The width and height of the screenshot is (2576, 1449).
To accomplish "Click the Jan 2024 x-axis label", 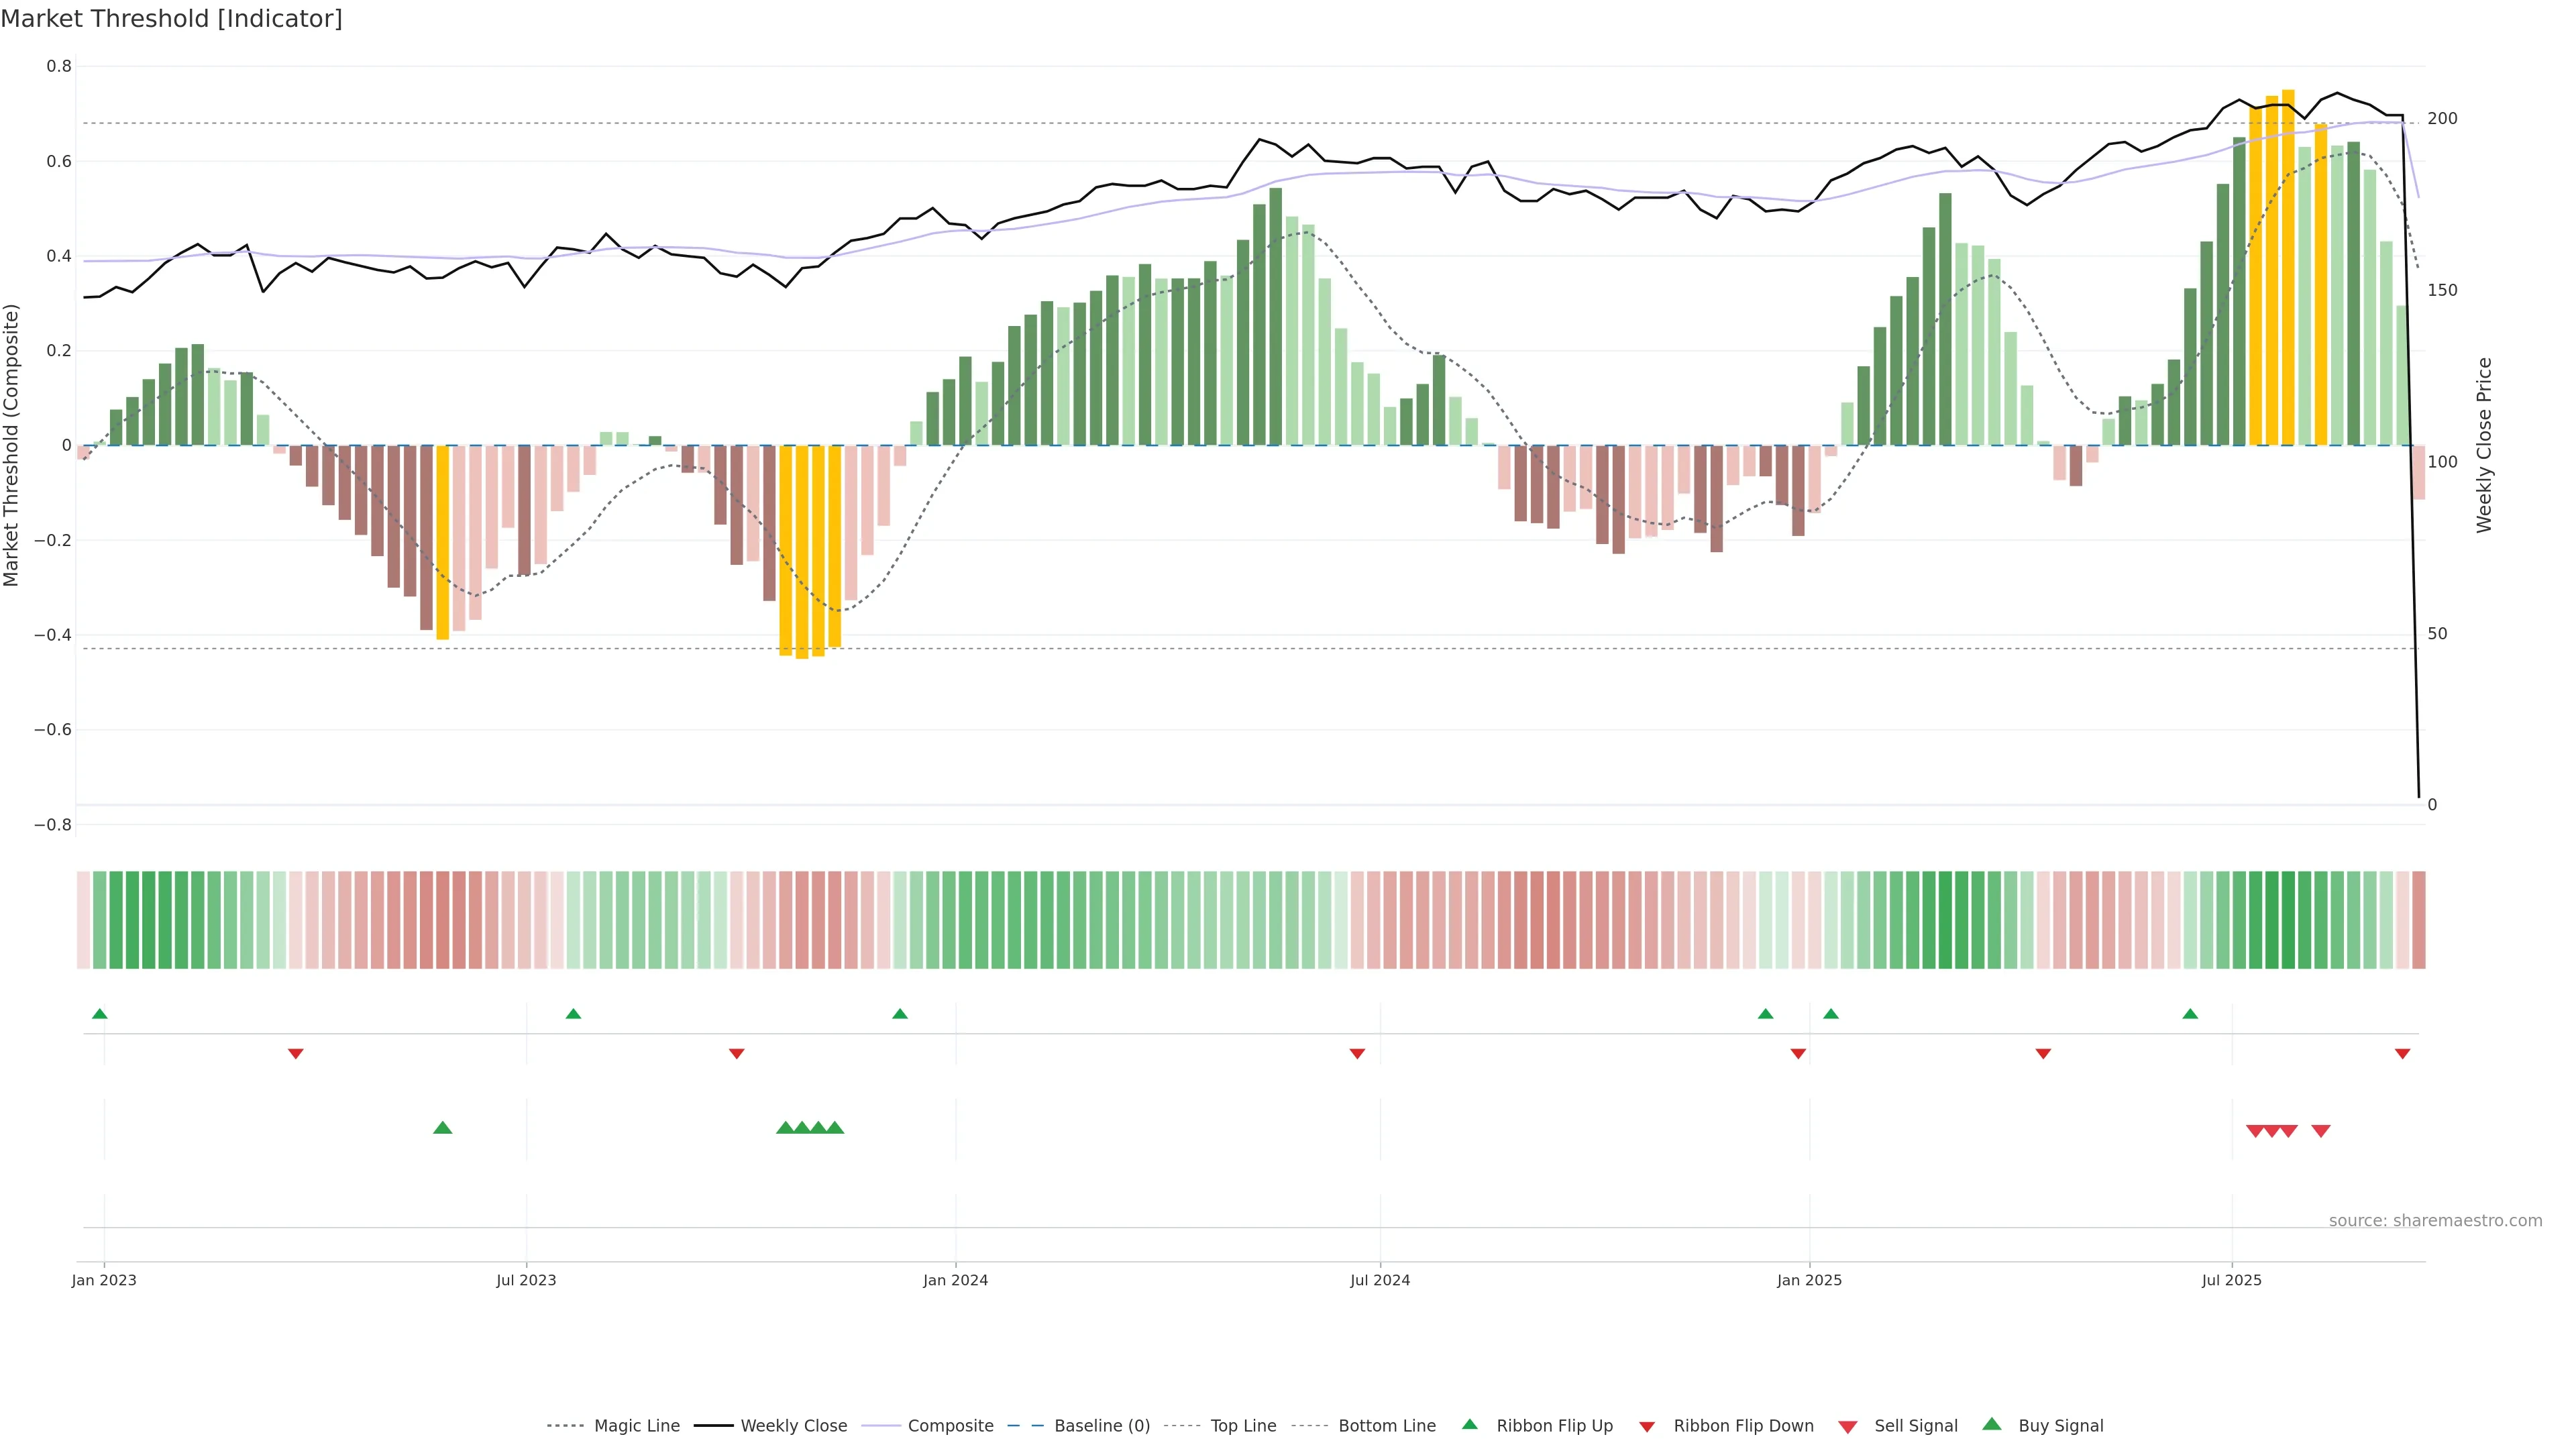I will 955,1280.
